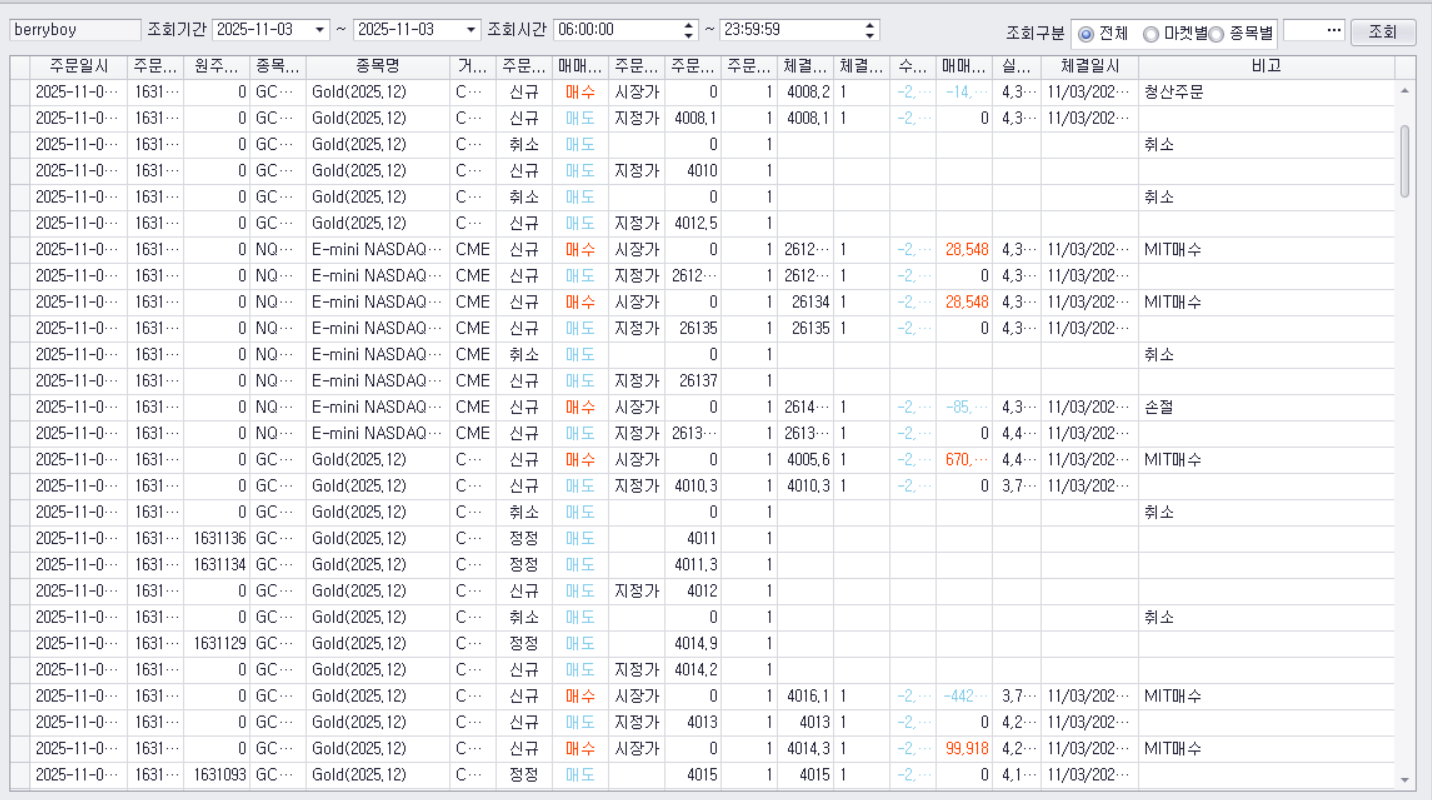Sort by the 종목명 column header
This screenshot has width=1432, height=800.
[378, 67]
